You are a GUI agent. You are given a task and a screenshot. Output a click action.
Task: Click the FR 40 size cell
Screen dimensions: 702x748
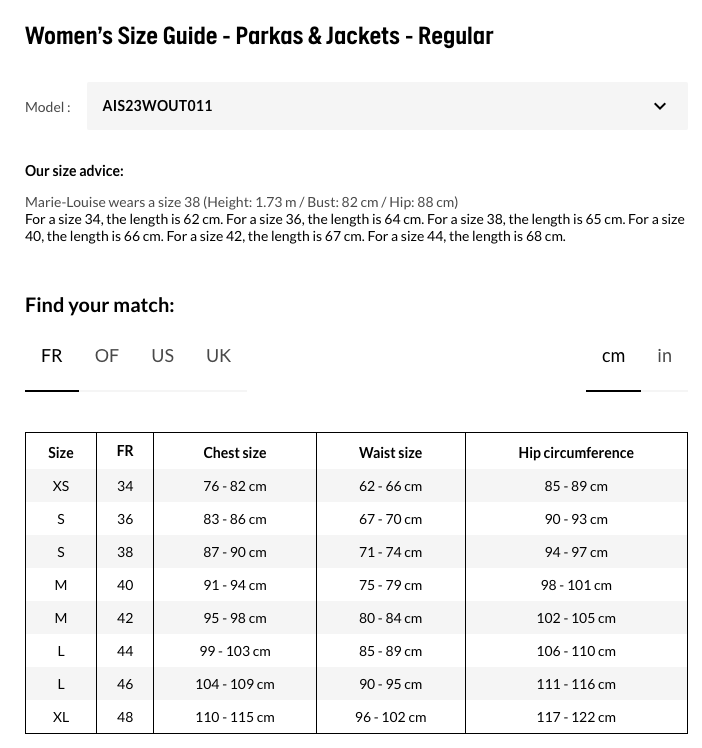pos(125,585)
